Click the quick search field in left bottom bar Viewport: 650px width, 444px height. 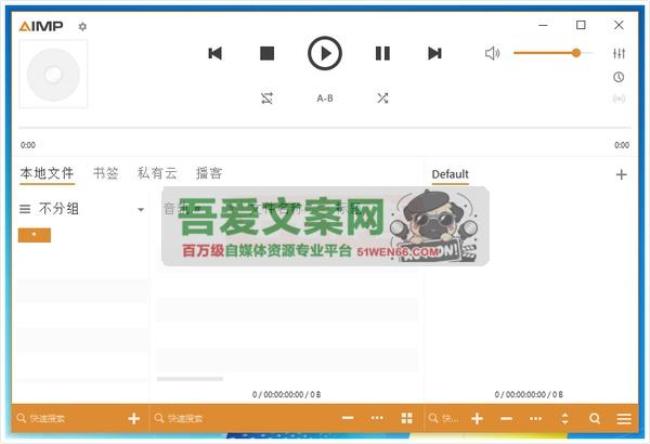tap(68, 418)
